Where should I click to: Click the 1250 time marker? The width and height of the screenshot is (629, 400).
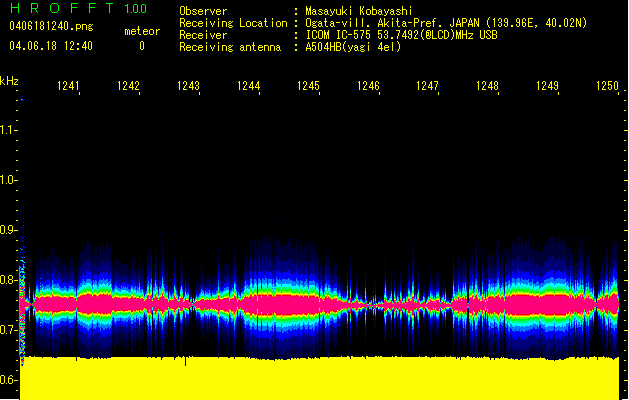point(607,87)
